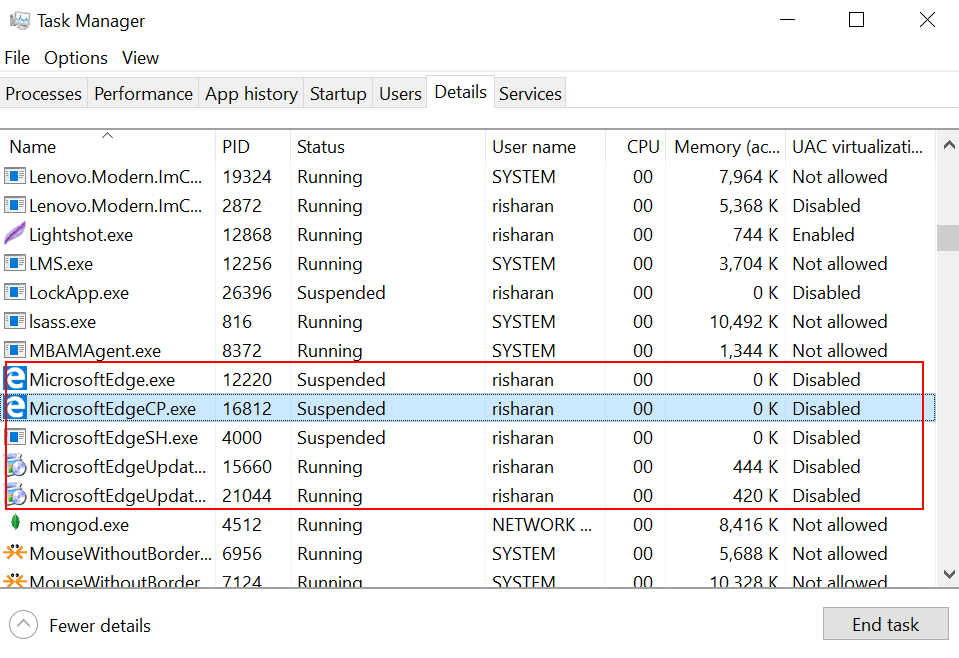959x658 pixels.
Task: Switch to the Processes tab
Action: click(43, 94)
